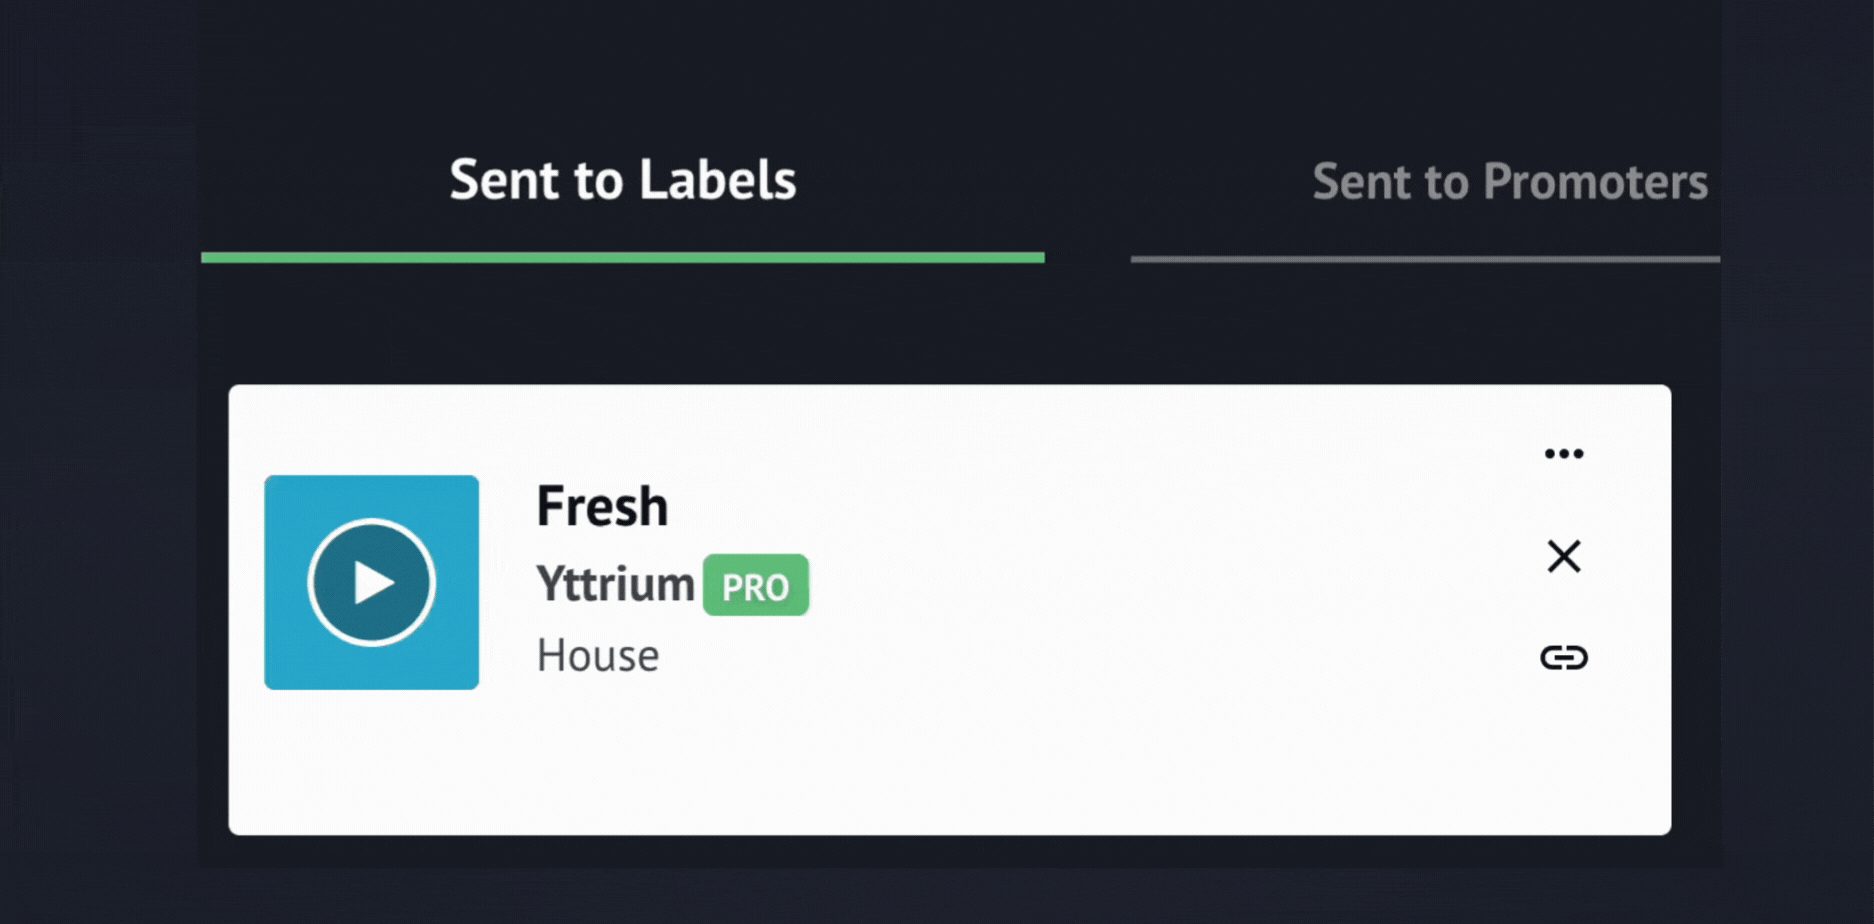Image resolution: width=1874 pixels, height=924 pixels.
Task: Select the House genre label
Action: point(598,656)
